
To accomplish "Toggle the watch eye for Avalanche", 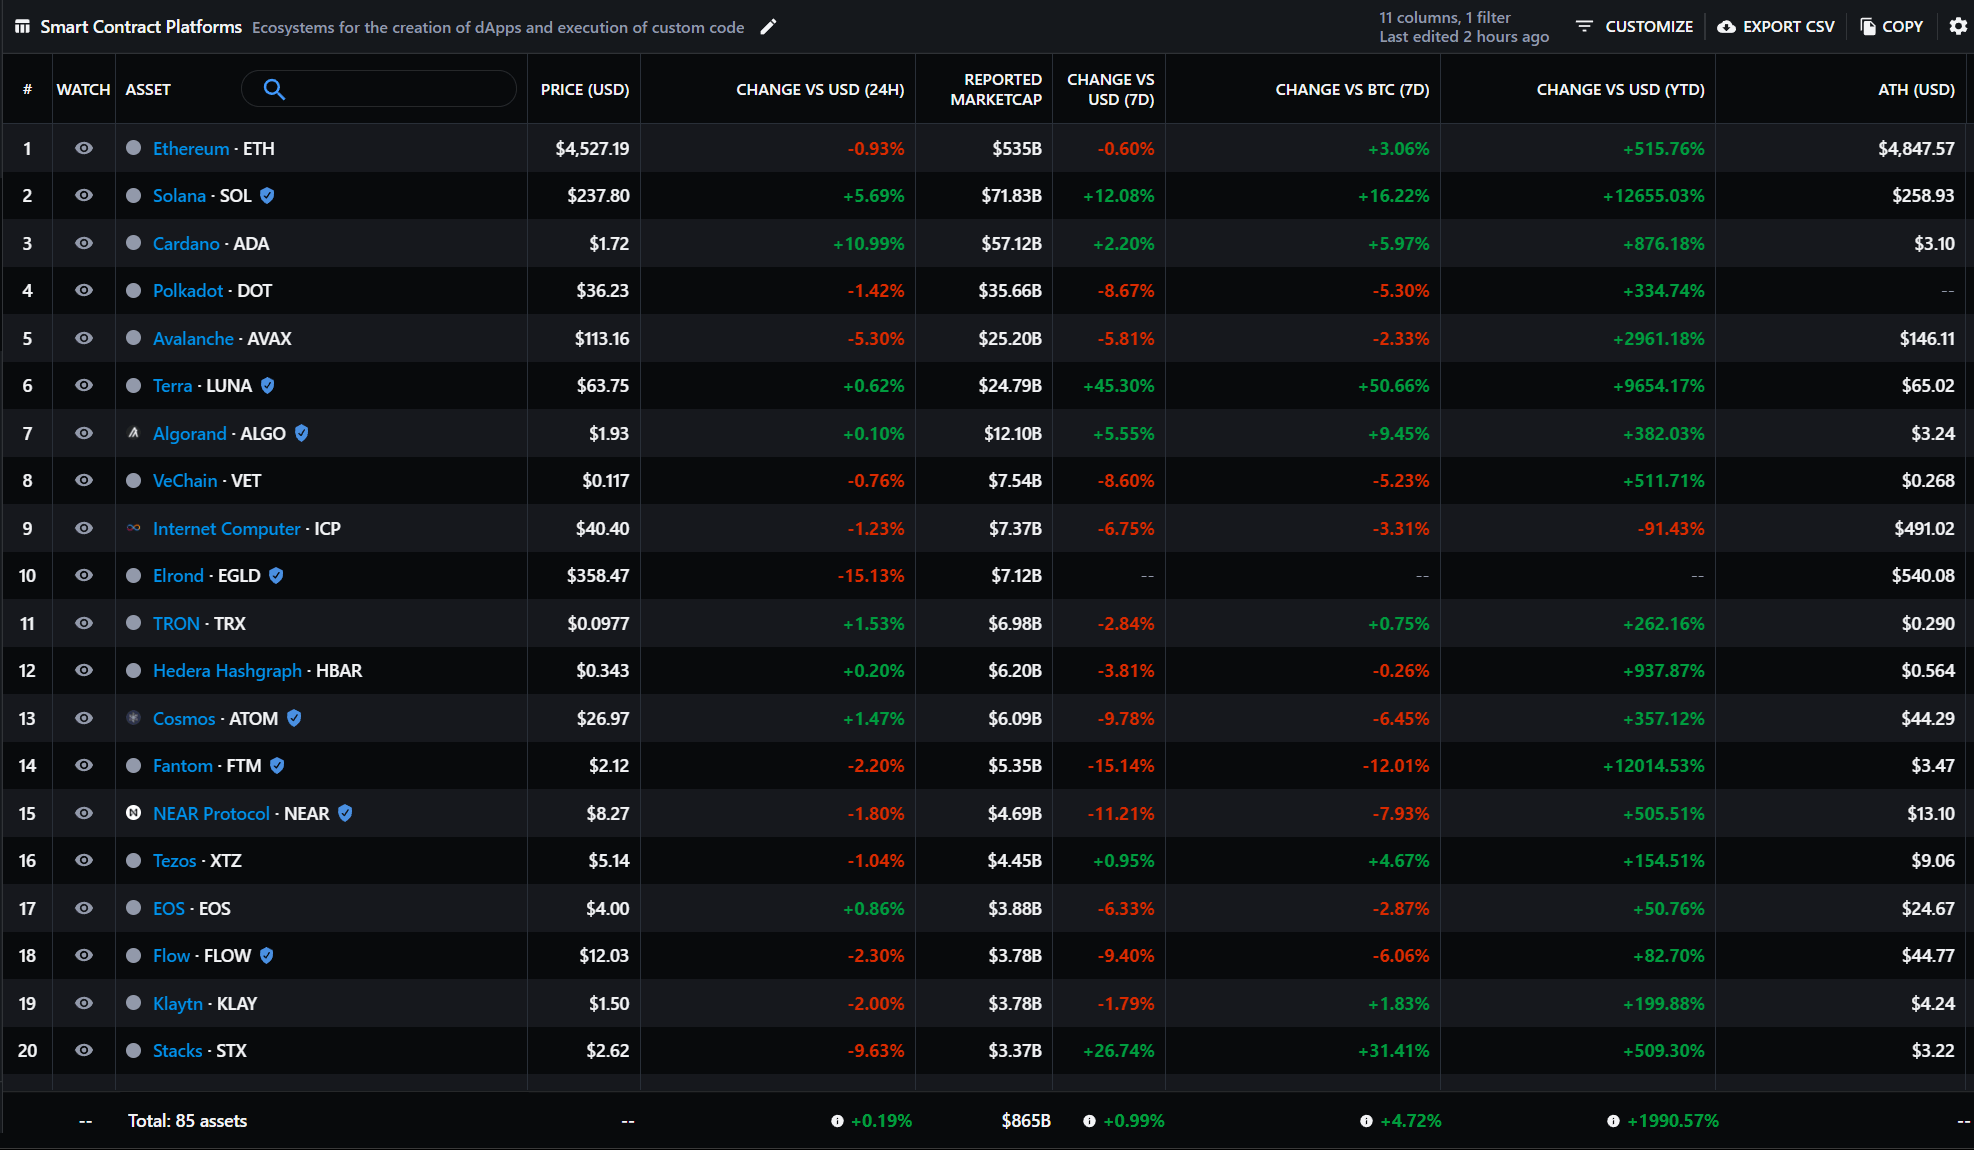I will coord(84,338).
